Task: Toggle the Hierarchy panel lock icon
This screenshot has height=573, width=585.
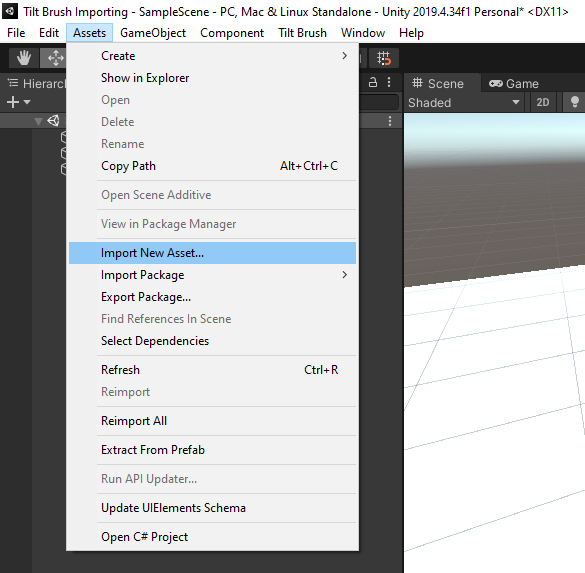Action: [x=373, y=82]
